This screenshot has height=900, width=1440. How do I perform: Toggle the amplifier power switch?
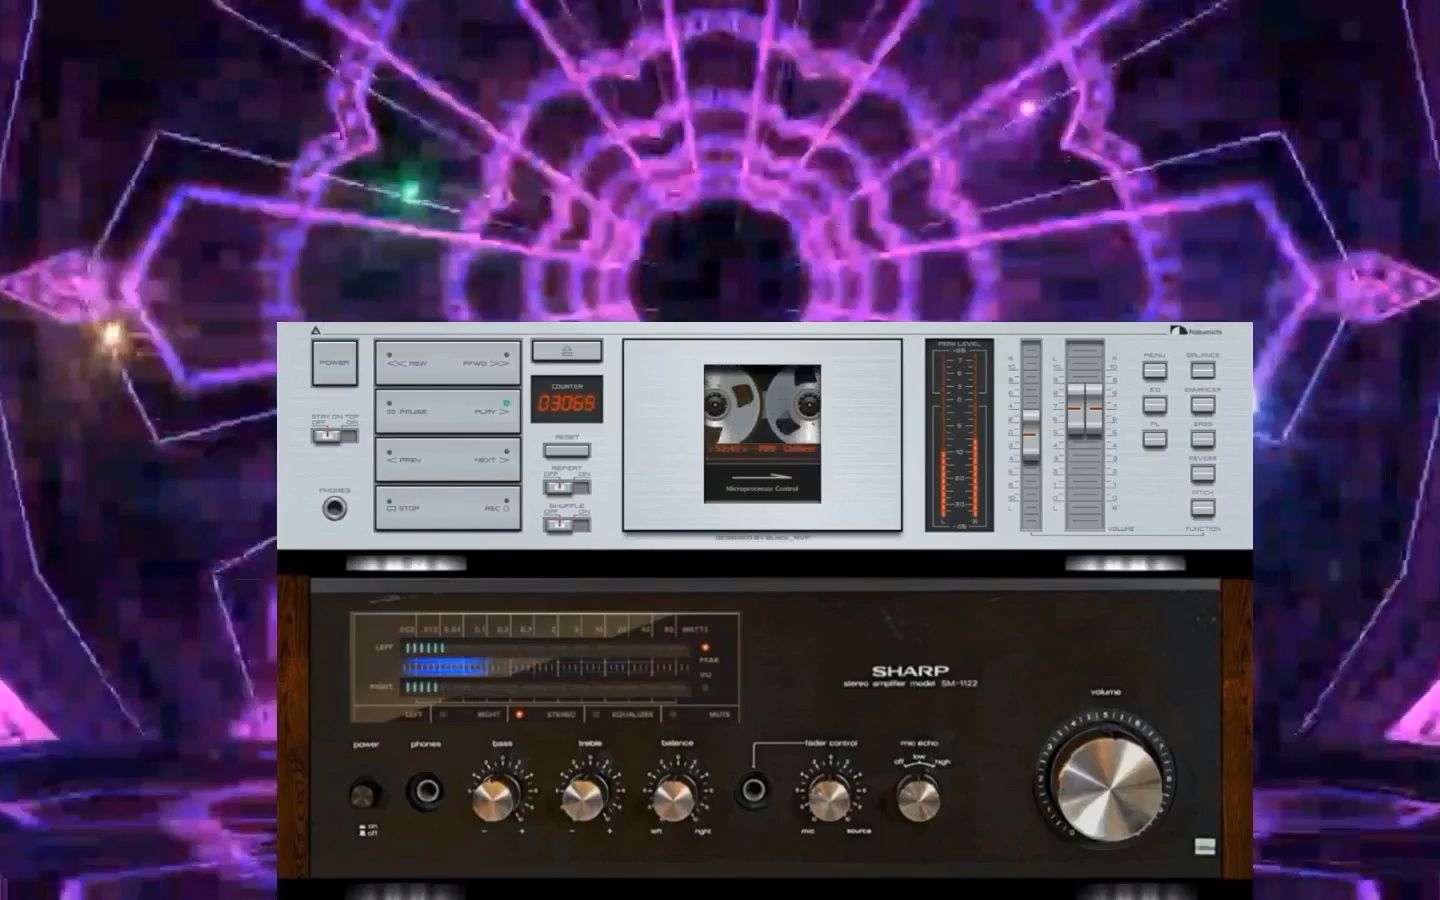(x=365, y=795)
